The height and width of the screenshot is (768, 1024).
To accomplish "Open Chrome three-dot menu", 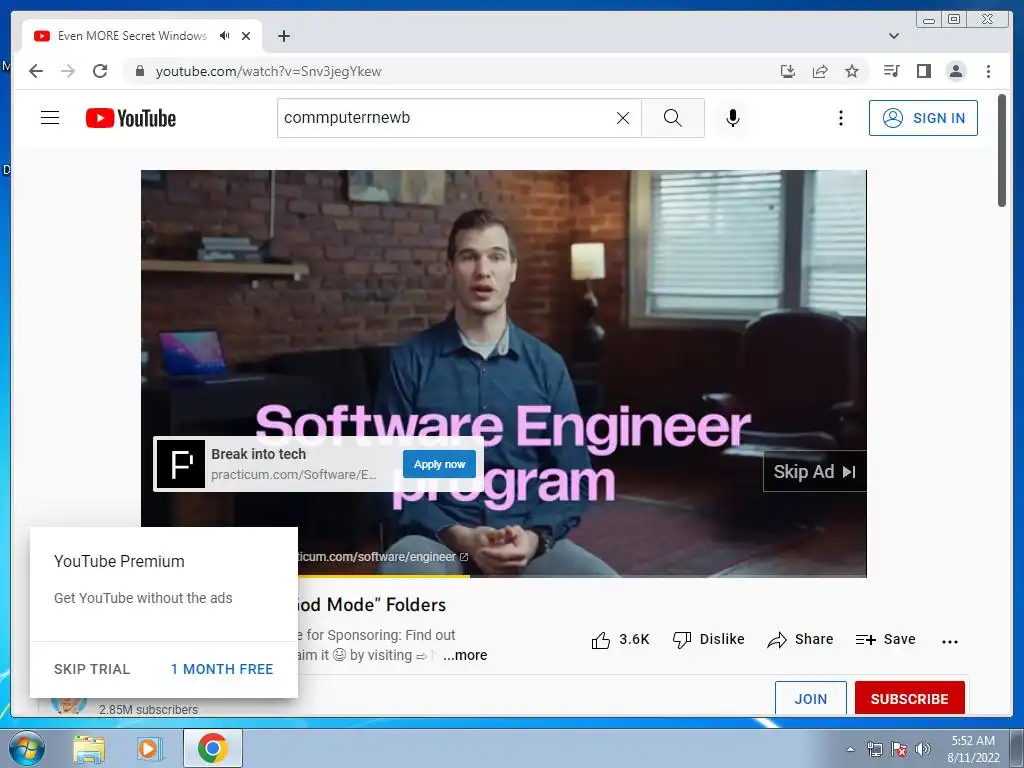I will (x=988, y=71).
